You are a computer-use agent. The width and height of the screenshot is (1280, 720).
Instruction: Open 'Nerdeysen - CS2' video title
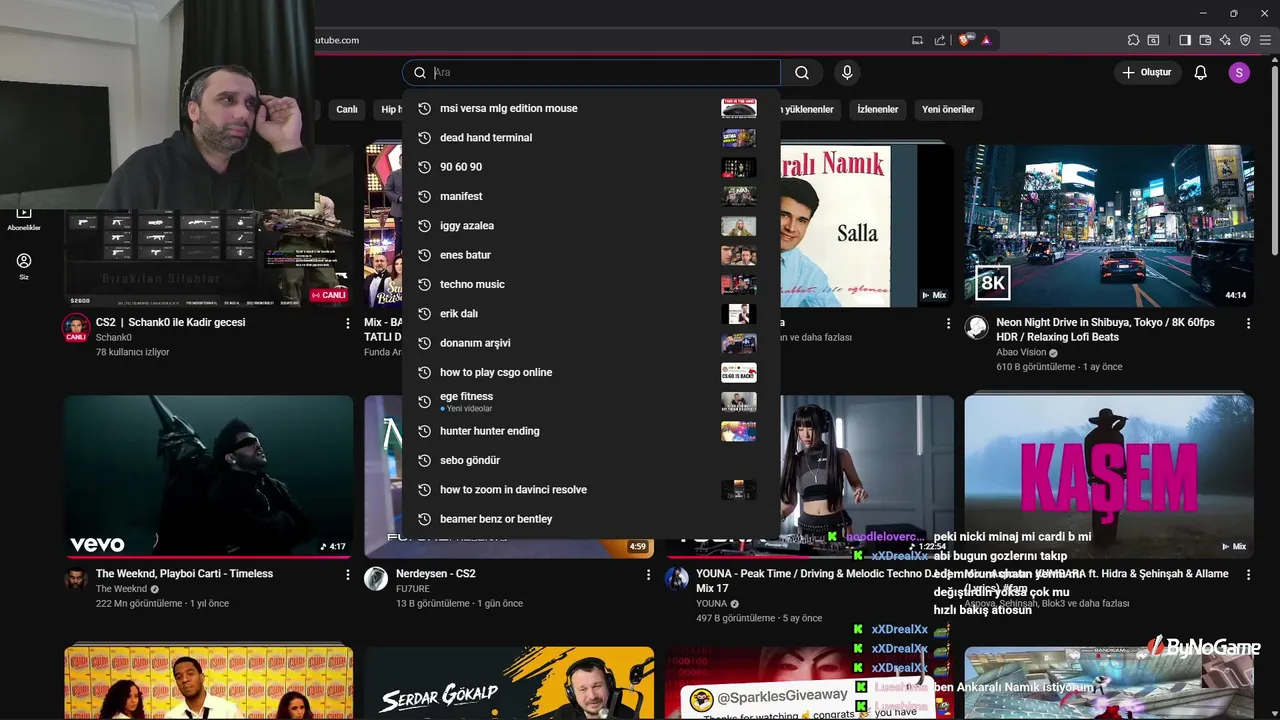[436, 574]
